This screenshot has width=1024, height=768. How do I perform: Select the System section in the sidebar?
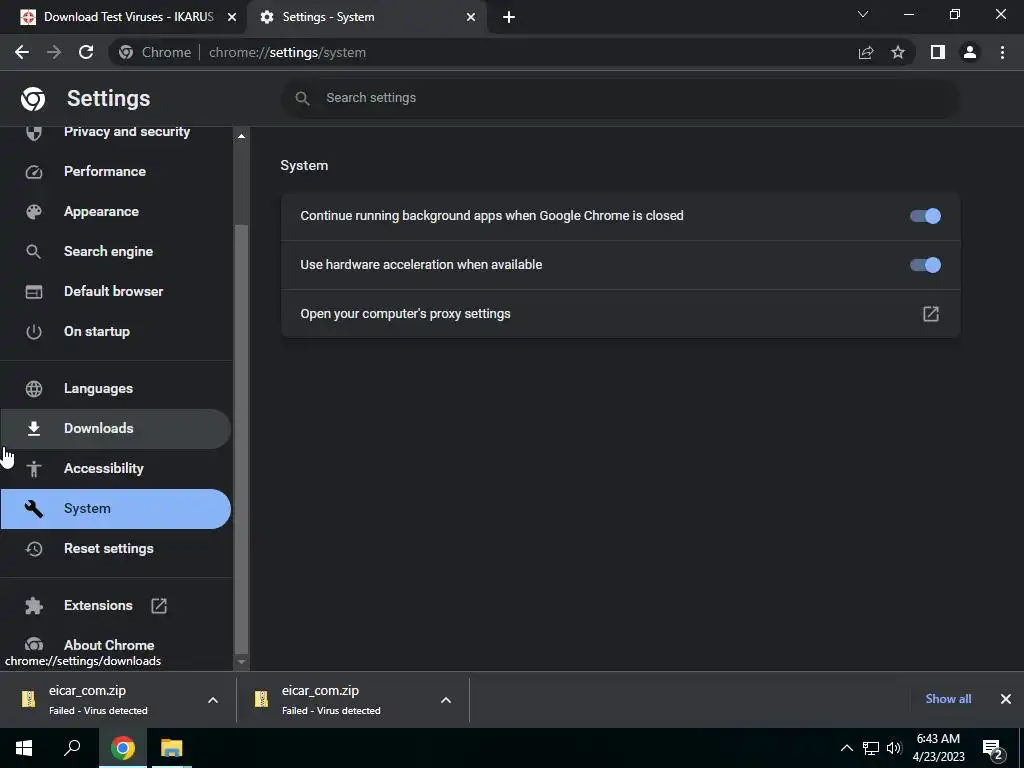click(x=116, y=509)
